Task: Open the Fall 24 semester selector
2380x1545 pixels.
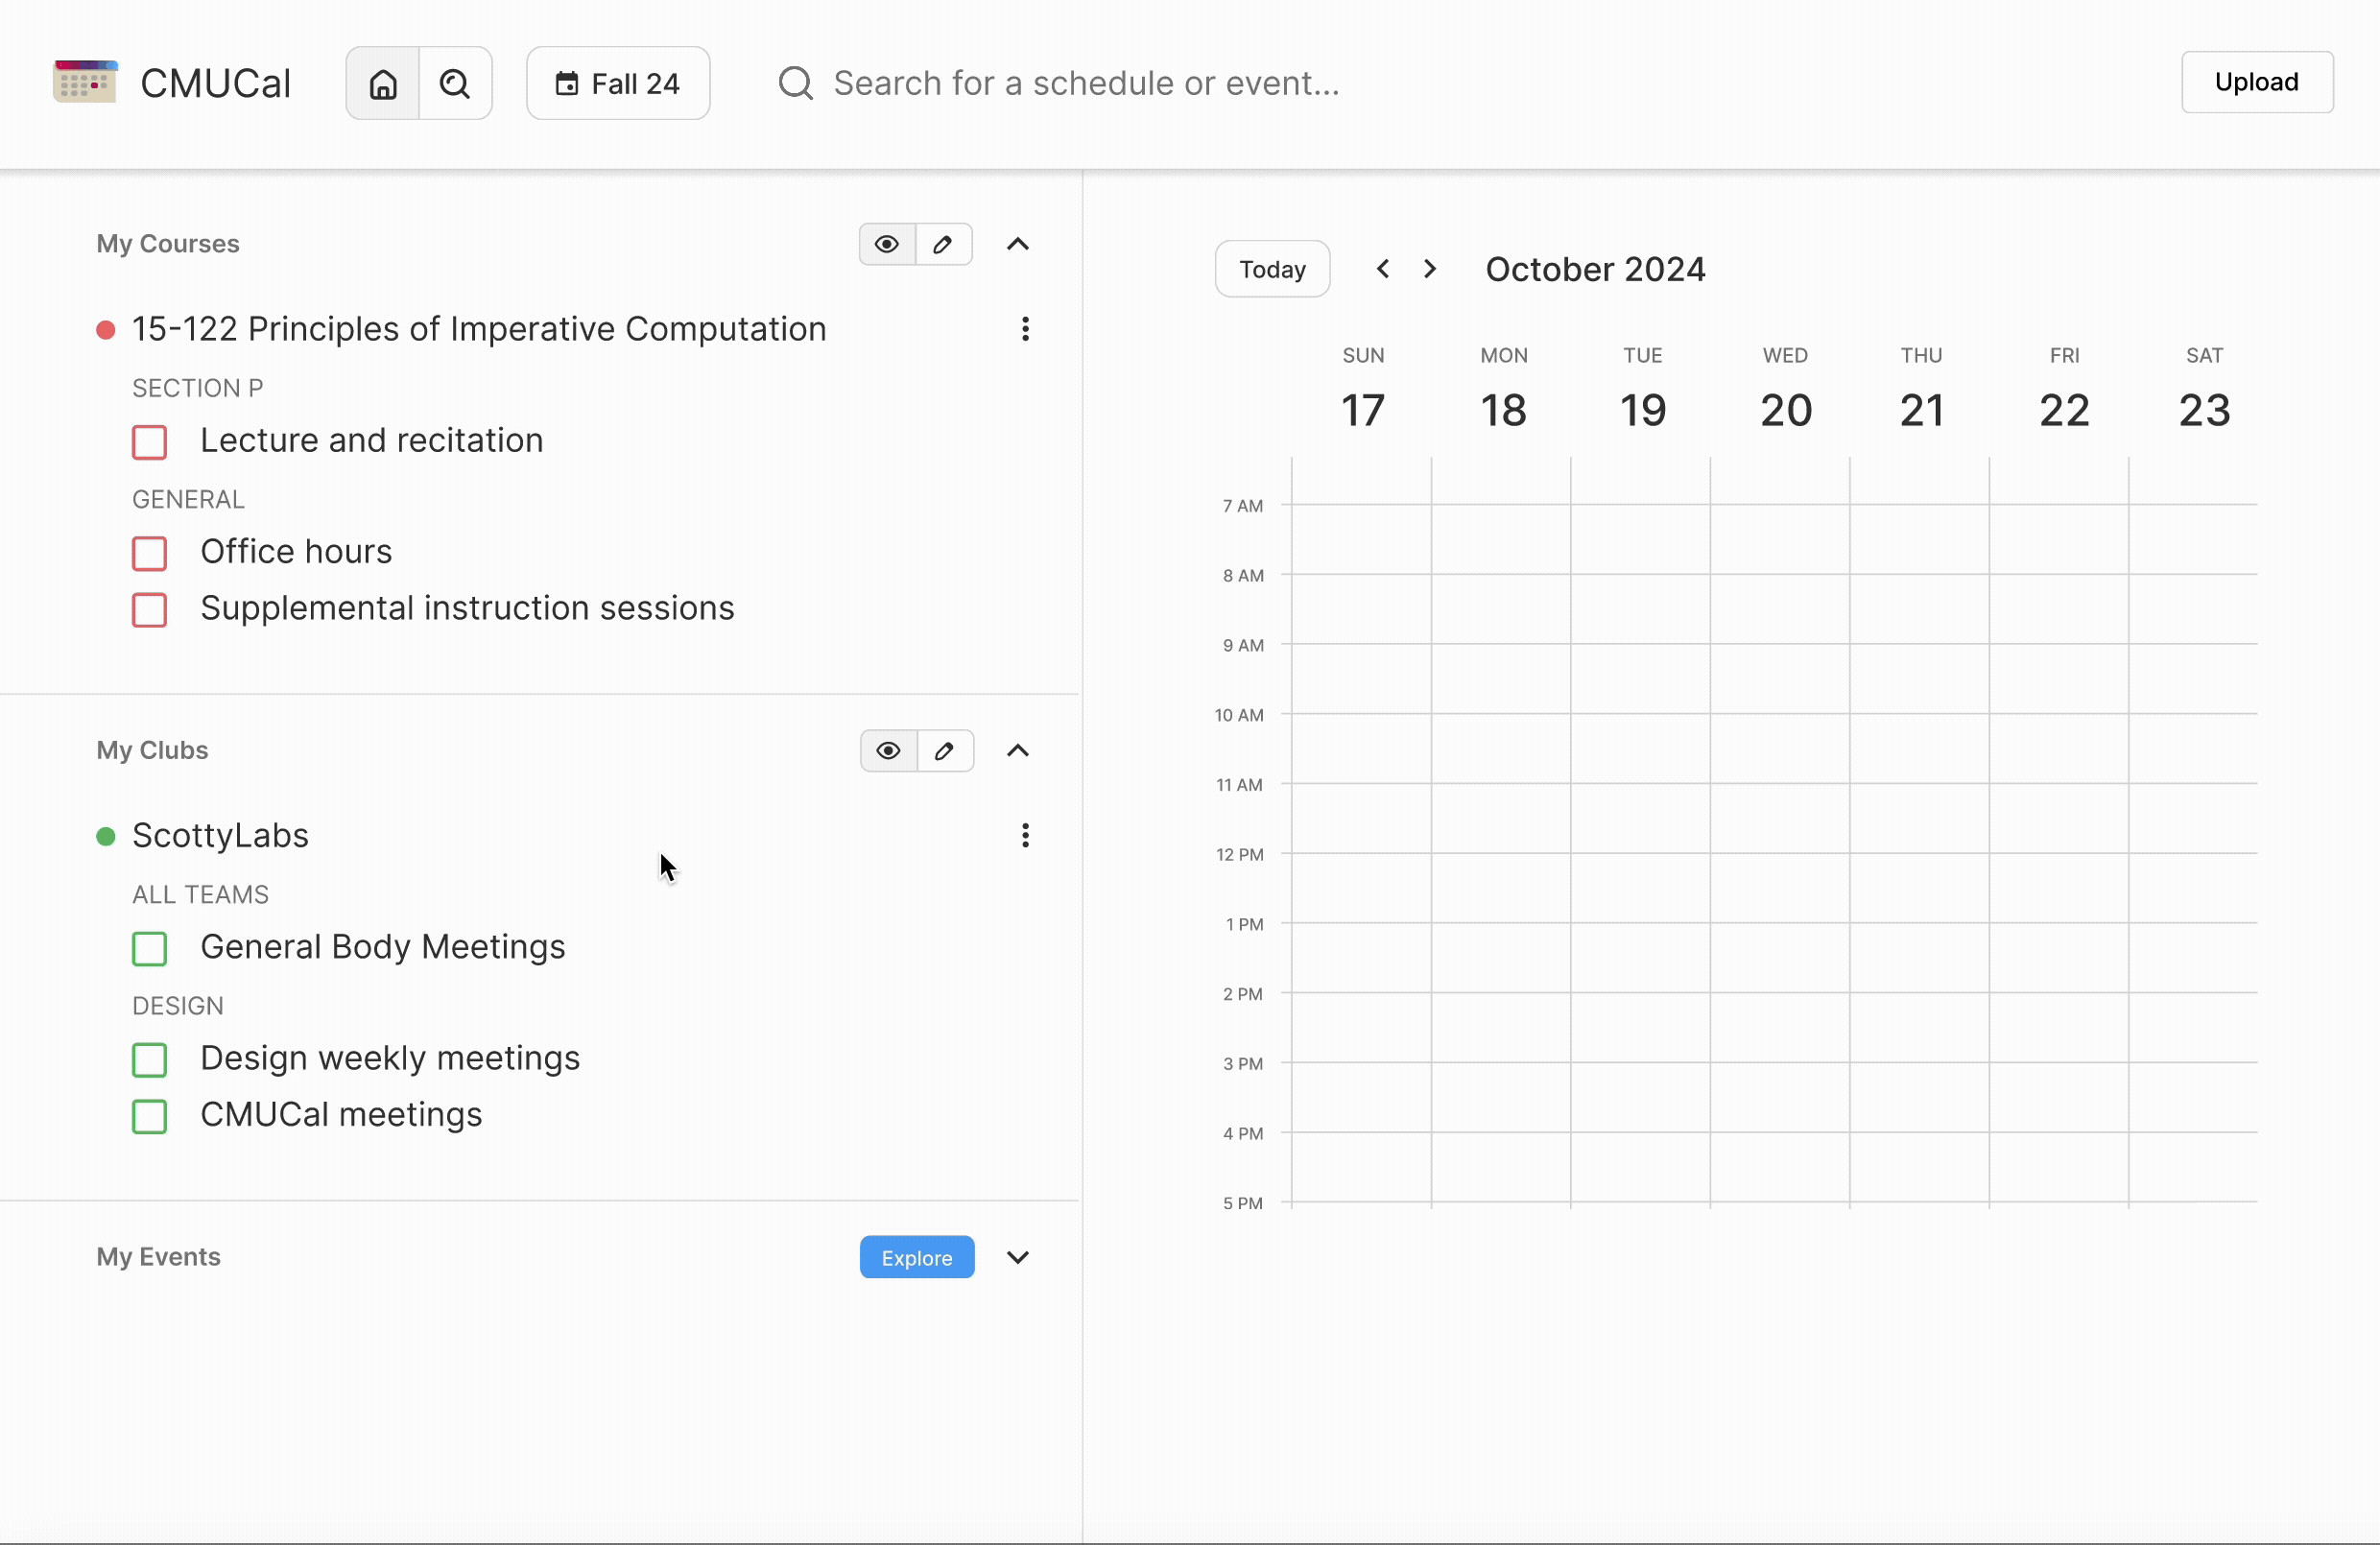Action: pyautogui.click(x=618, y=84)
